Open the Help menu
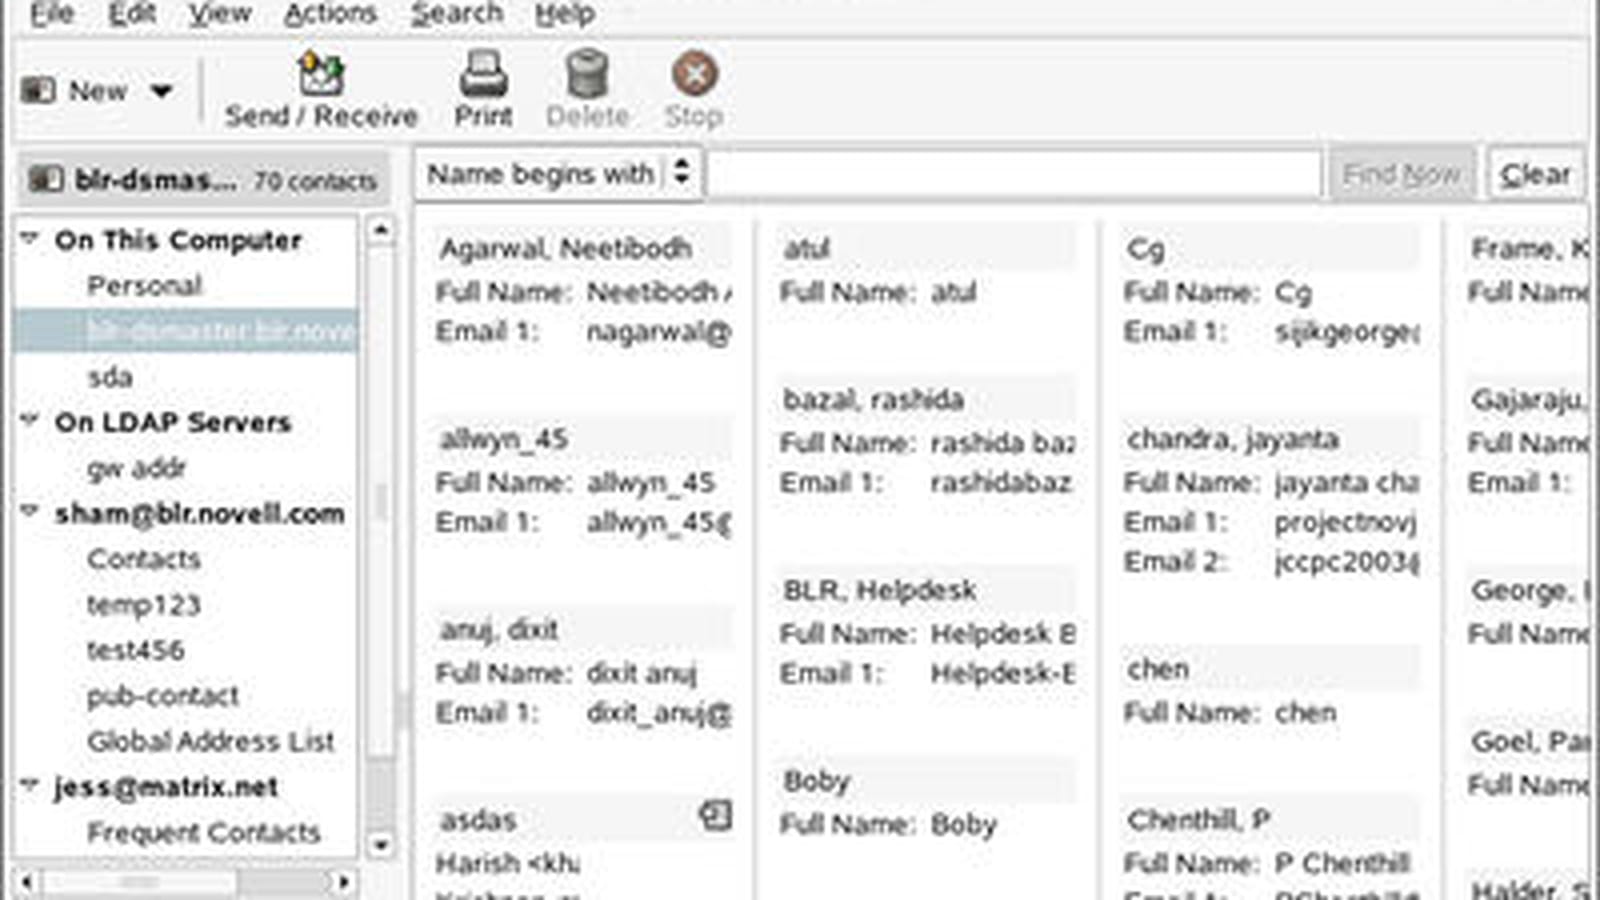 point(565,14)
